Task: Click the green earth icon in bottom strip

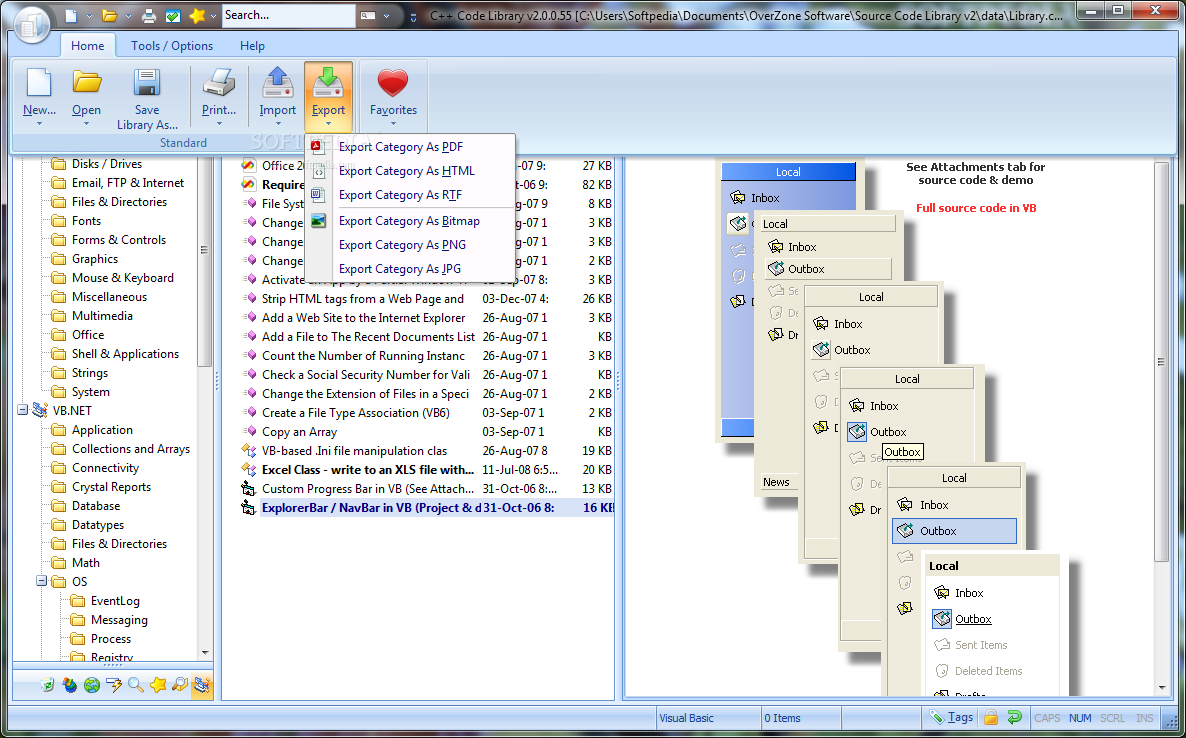Action: (92, 685)
